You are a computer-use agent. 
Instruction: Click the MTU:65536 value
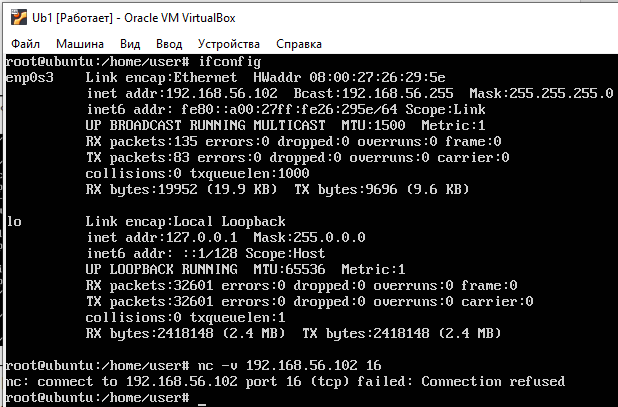[290, 269]
